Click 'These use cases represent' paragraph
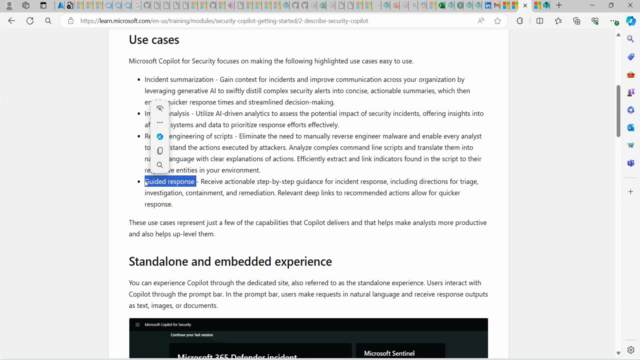The width and height of the screenshot is (640, 360). pyautogui.click(x=308, y=228)
